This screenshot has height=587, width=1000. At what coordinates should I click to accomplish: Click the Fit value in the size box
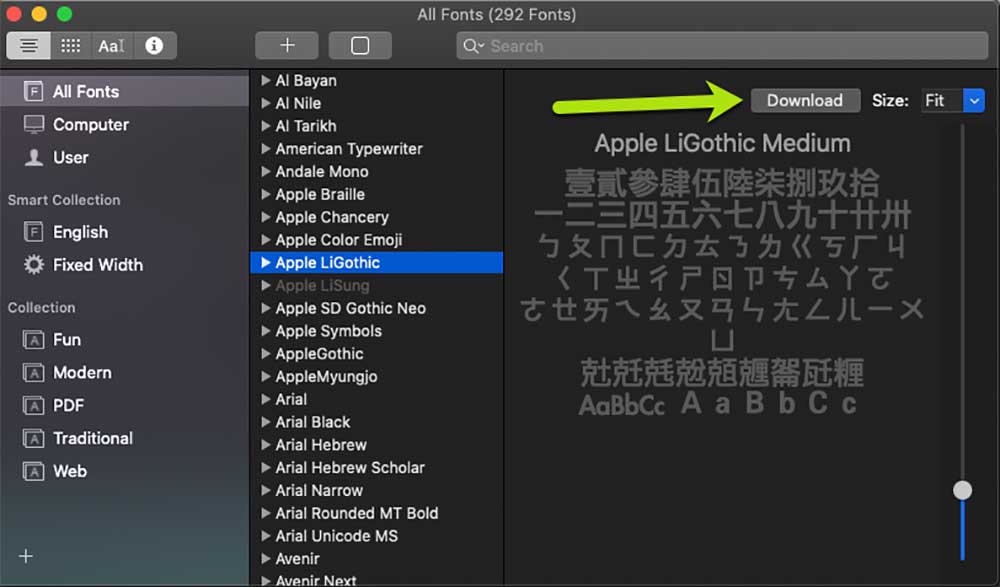coord(934,100)
